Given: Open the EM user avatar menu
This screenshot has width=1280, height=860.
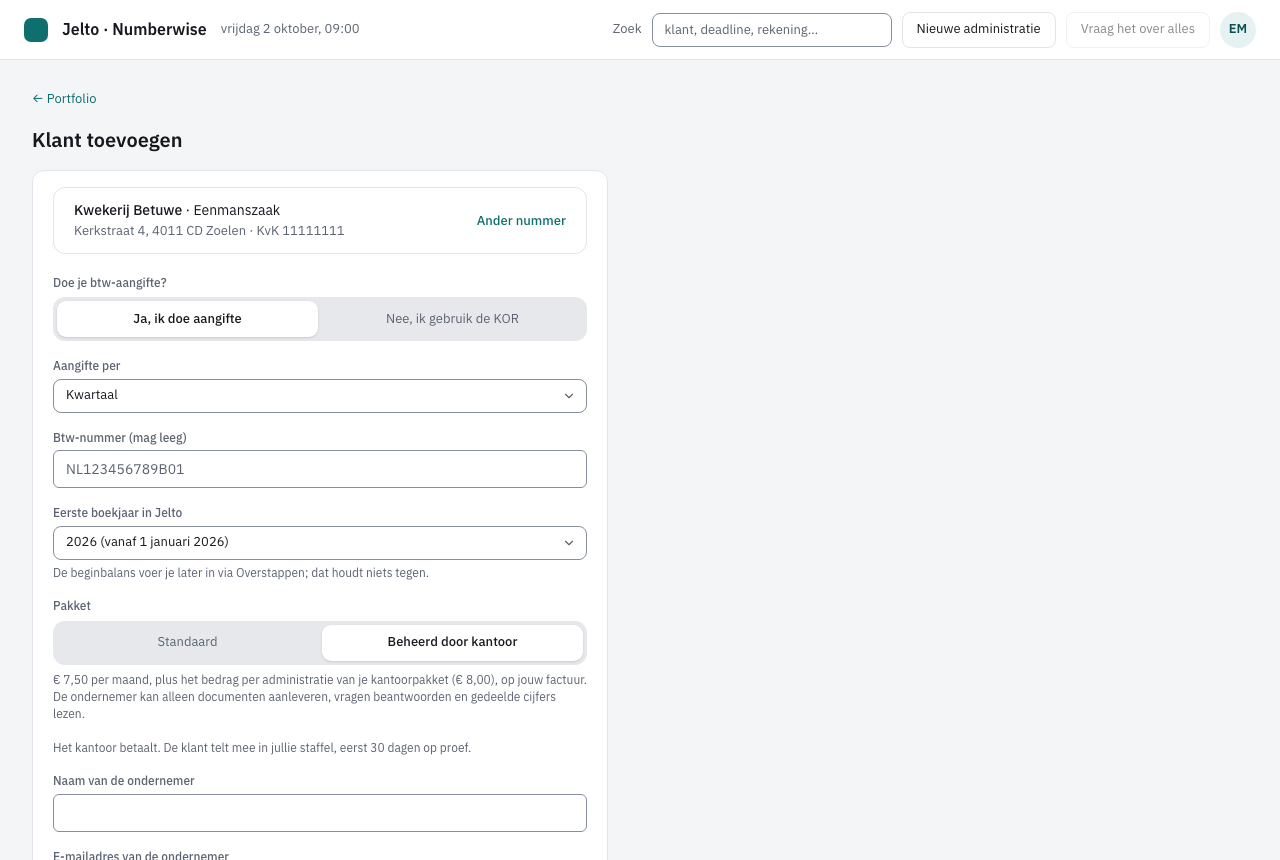Looking at the screenshot, I should [1238, 30].
